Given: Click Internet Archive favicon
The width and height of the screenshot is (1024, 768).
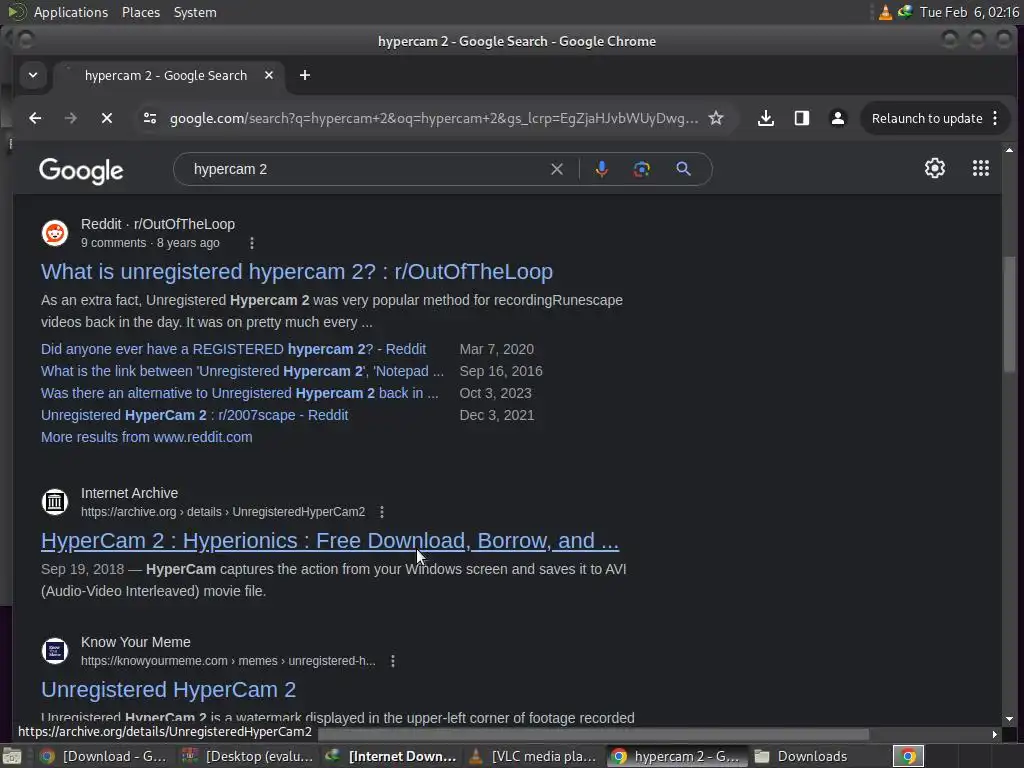Looking at the screenshot, I should 55,502.
